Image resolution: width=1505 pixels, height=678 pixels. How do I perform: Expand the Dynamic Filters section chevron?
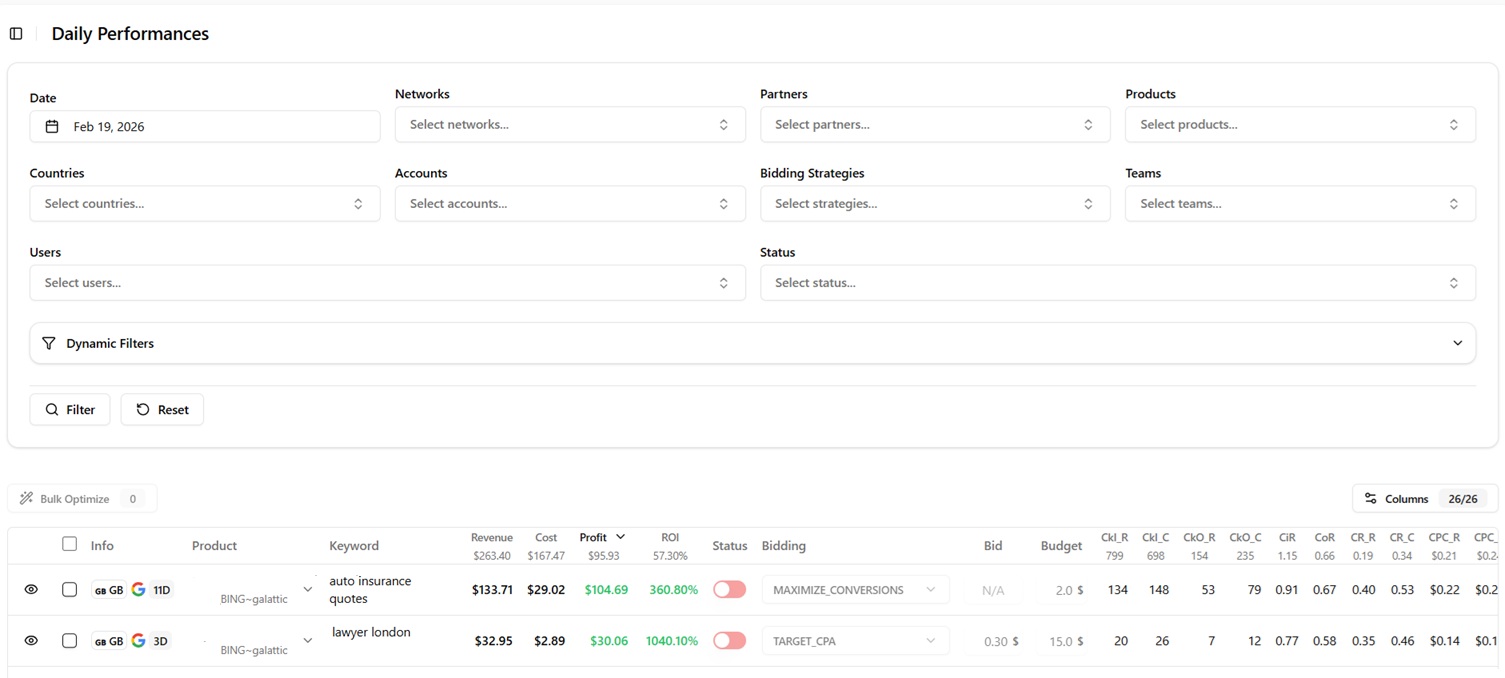click(x=1457, y=343)
